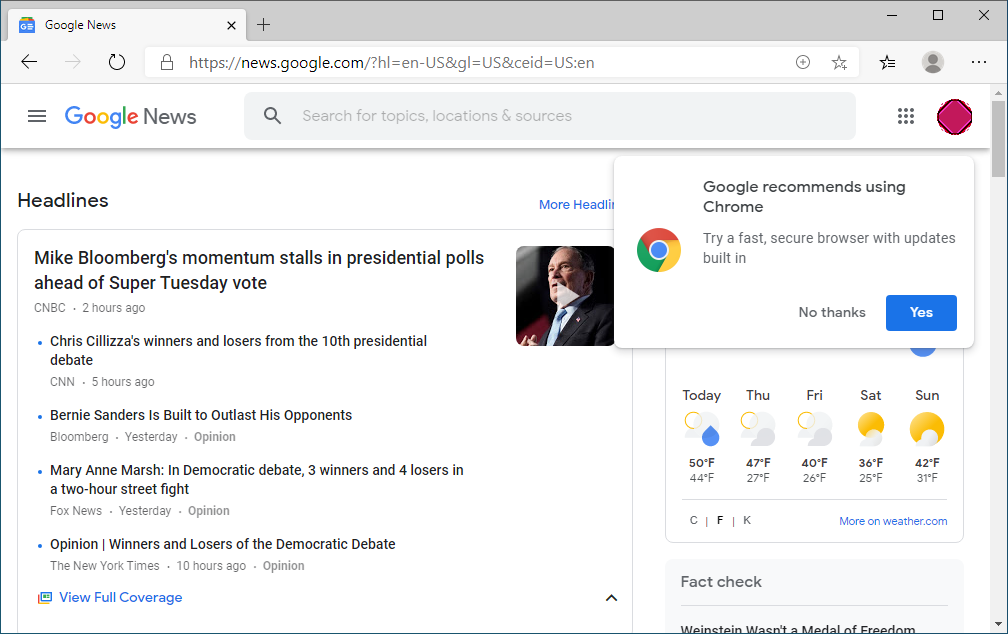Image resolution: width=1008 pixels, height=634 pixels.
Task: Decline Chrome with No thanks
Action: (x=832, y=312)
